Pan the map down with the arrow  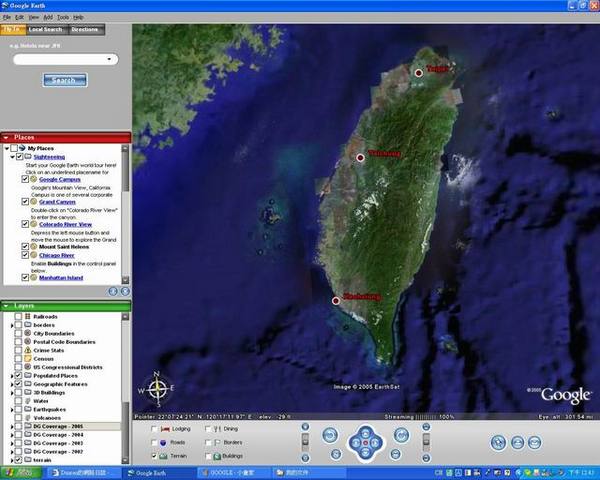click(x=365, y=453)
